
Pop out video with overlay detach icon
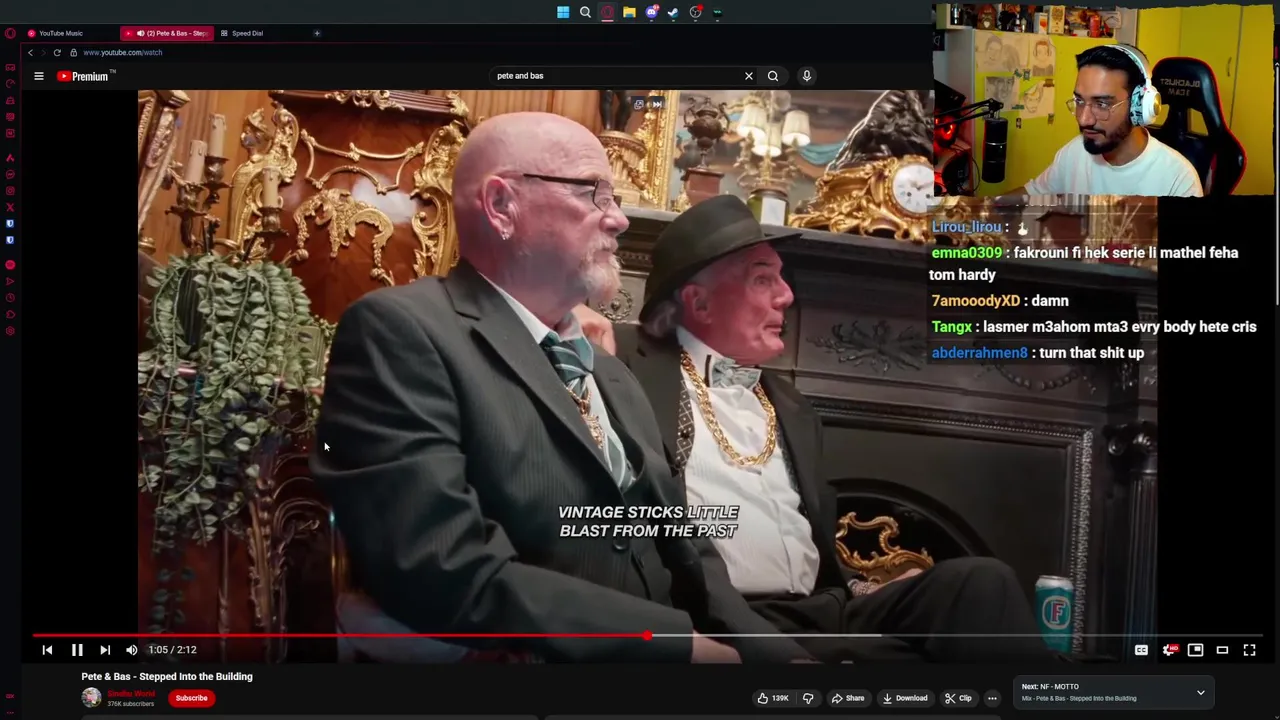click(x=640, y=104)
